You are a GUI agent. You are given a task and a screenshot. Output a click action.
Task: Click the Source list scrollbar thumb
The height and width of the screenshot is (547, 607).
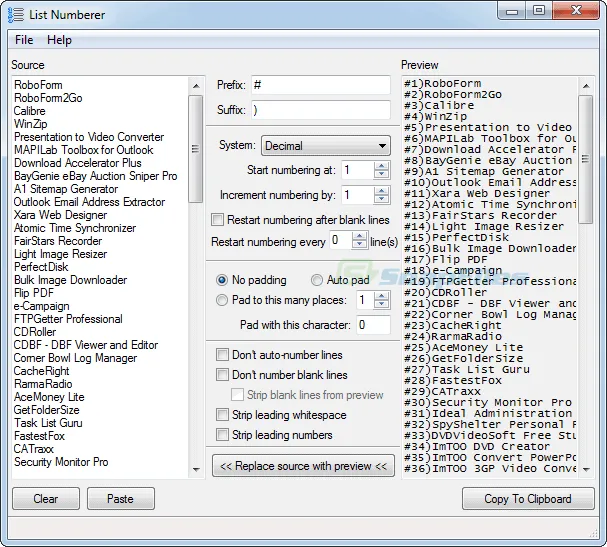coord(196,149)
